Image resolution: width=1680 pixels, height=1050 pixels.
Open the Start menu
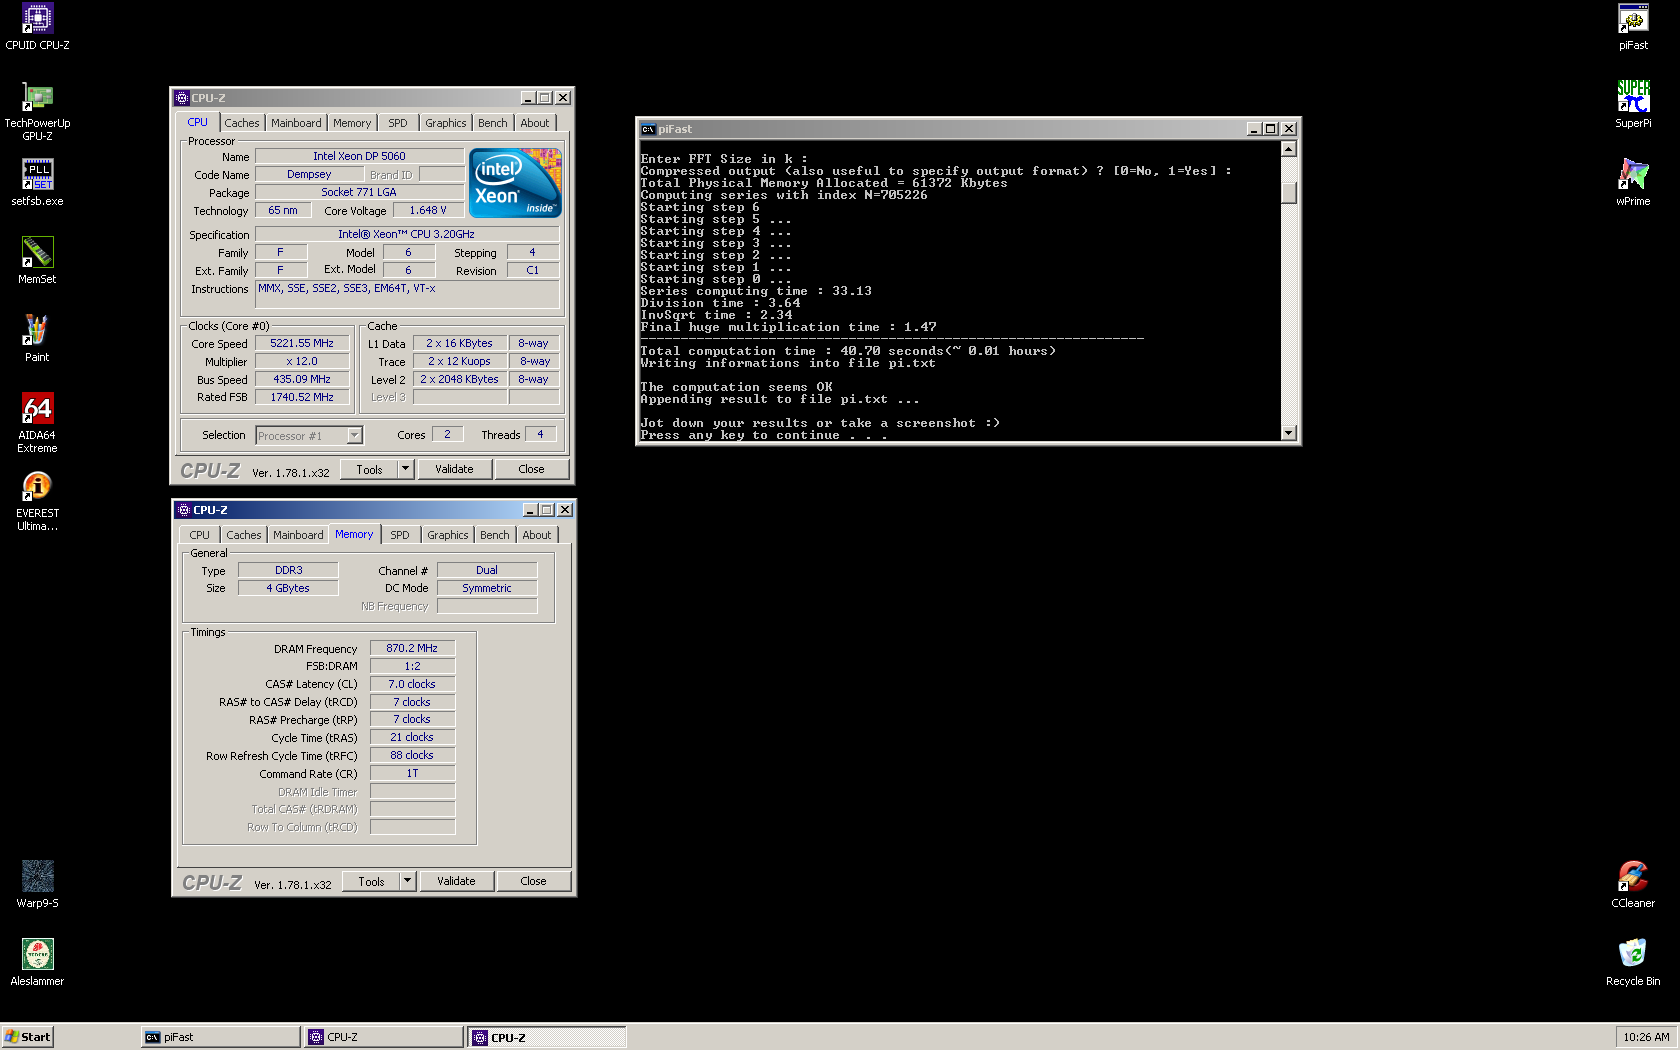click(28, 1037)
